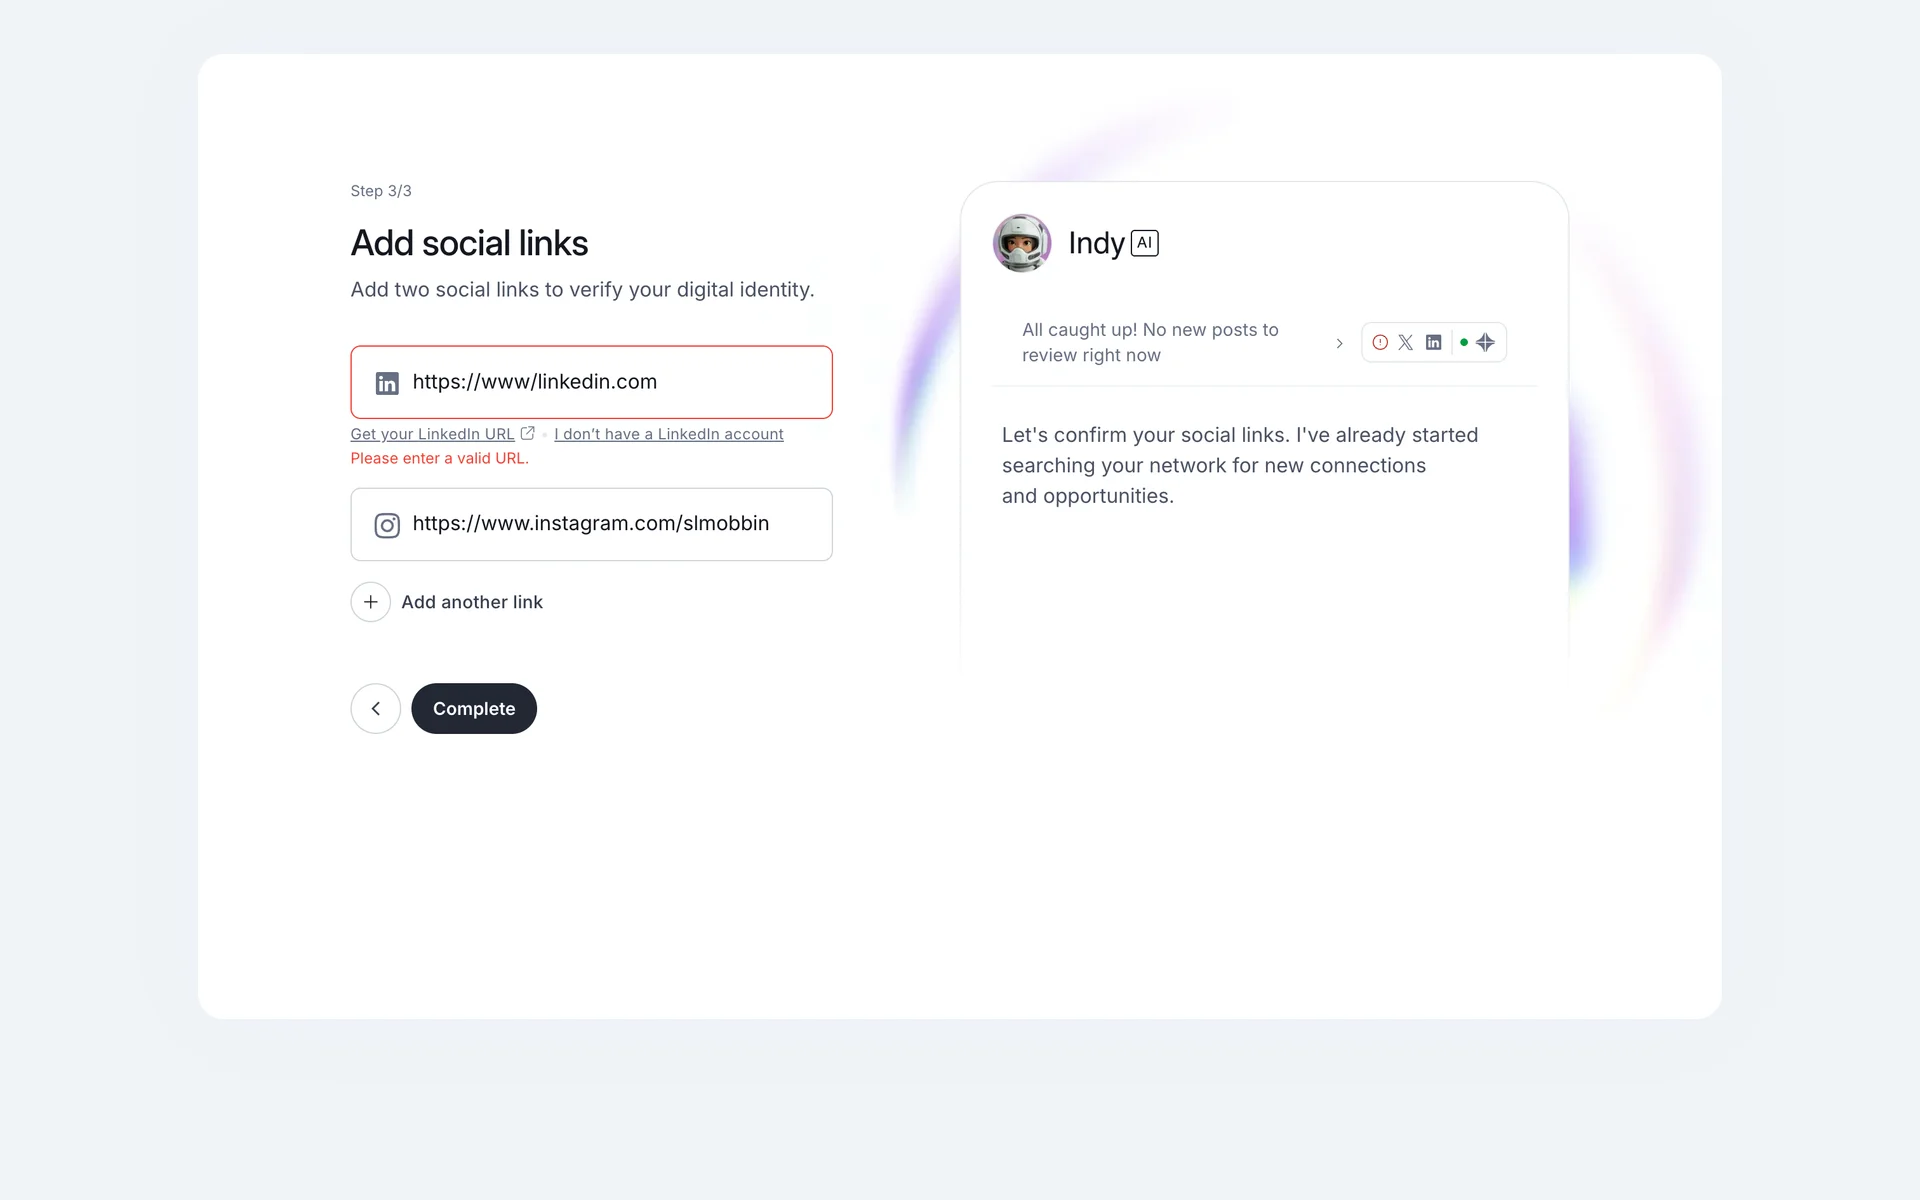Viewport: 1920px width, 1200px height.
Task: Click the LinkedIn icon in Indy's status pill
Action: 1433,342
